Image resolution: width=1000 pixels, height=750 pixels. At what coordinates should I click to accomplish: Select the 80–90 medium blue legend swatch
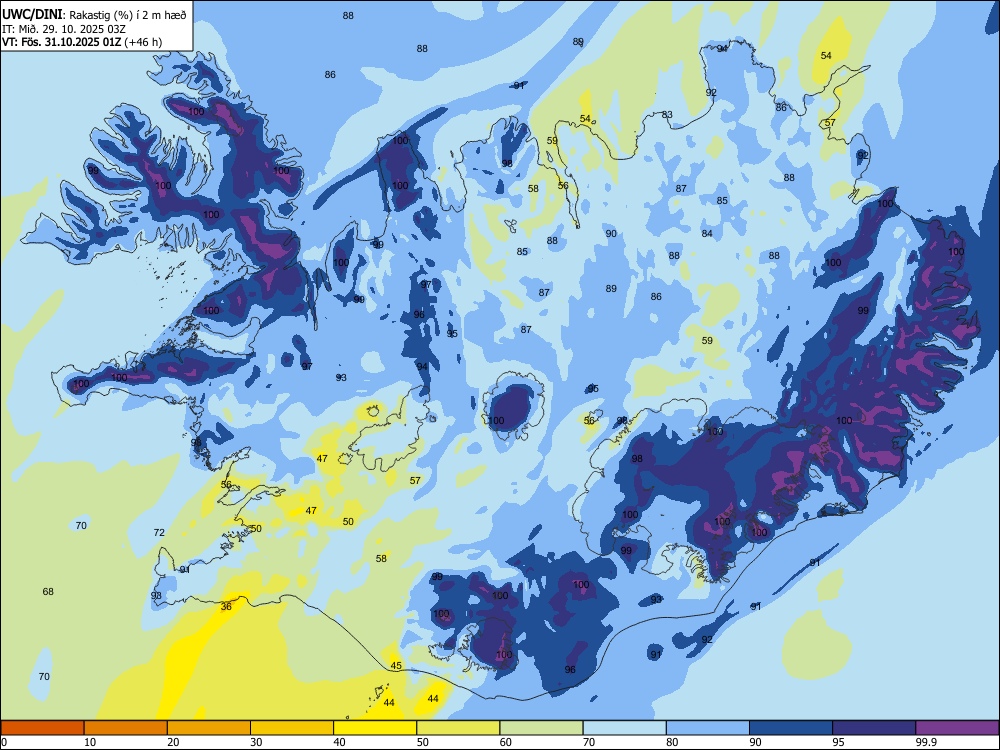coord(708,728)
